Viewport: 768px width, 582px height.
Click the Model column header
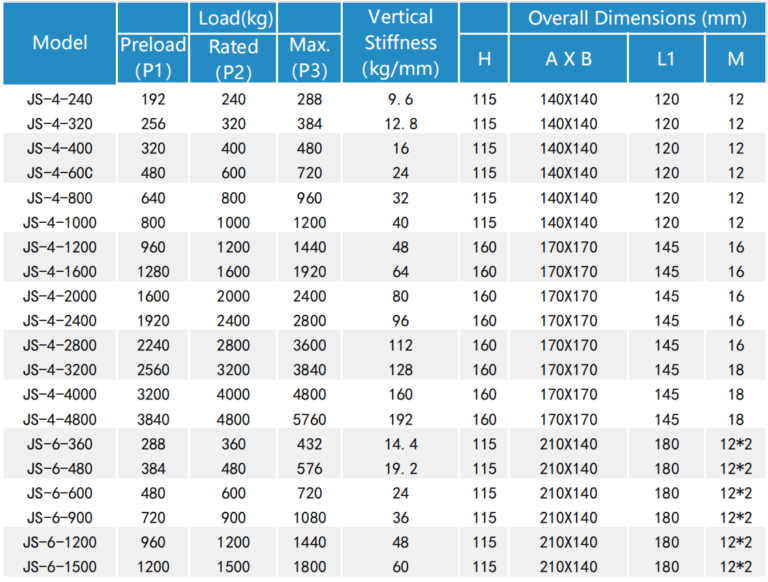click(60, 43)
